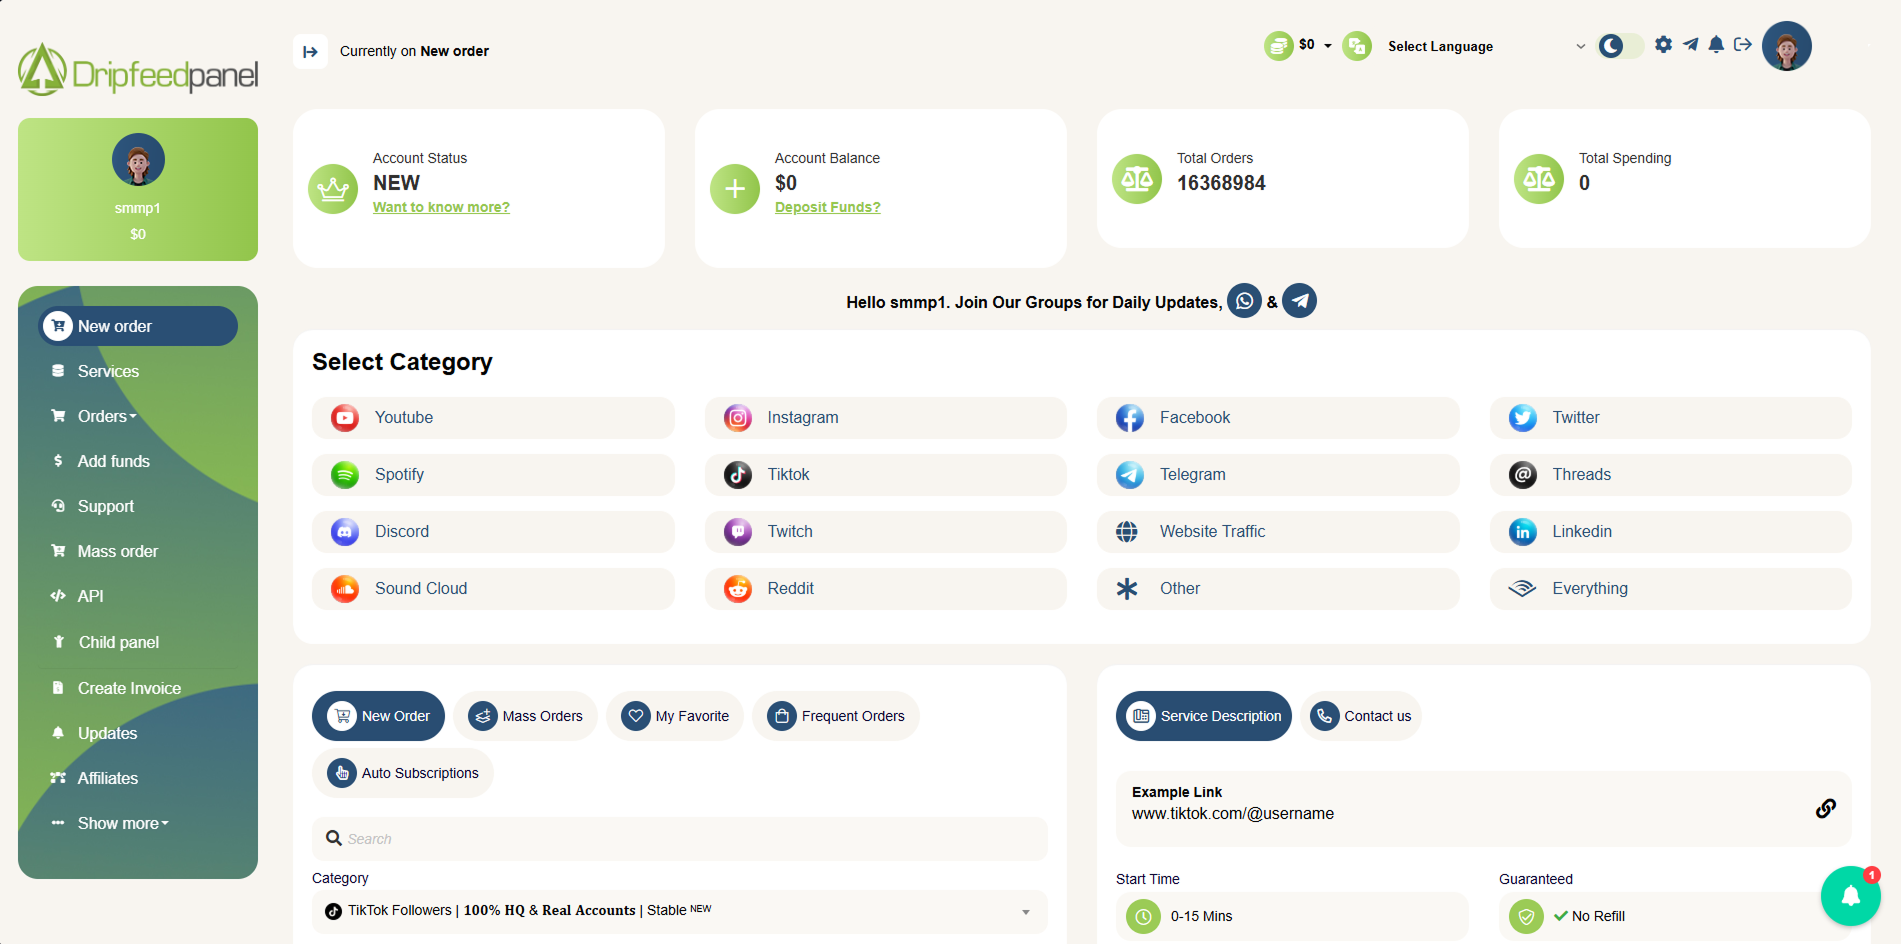The height and width of the screenshot is (944, 1901).
Task: Open Support page from sidebar
Action: point(138,506)
